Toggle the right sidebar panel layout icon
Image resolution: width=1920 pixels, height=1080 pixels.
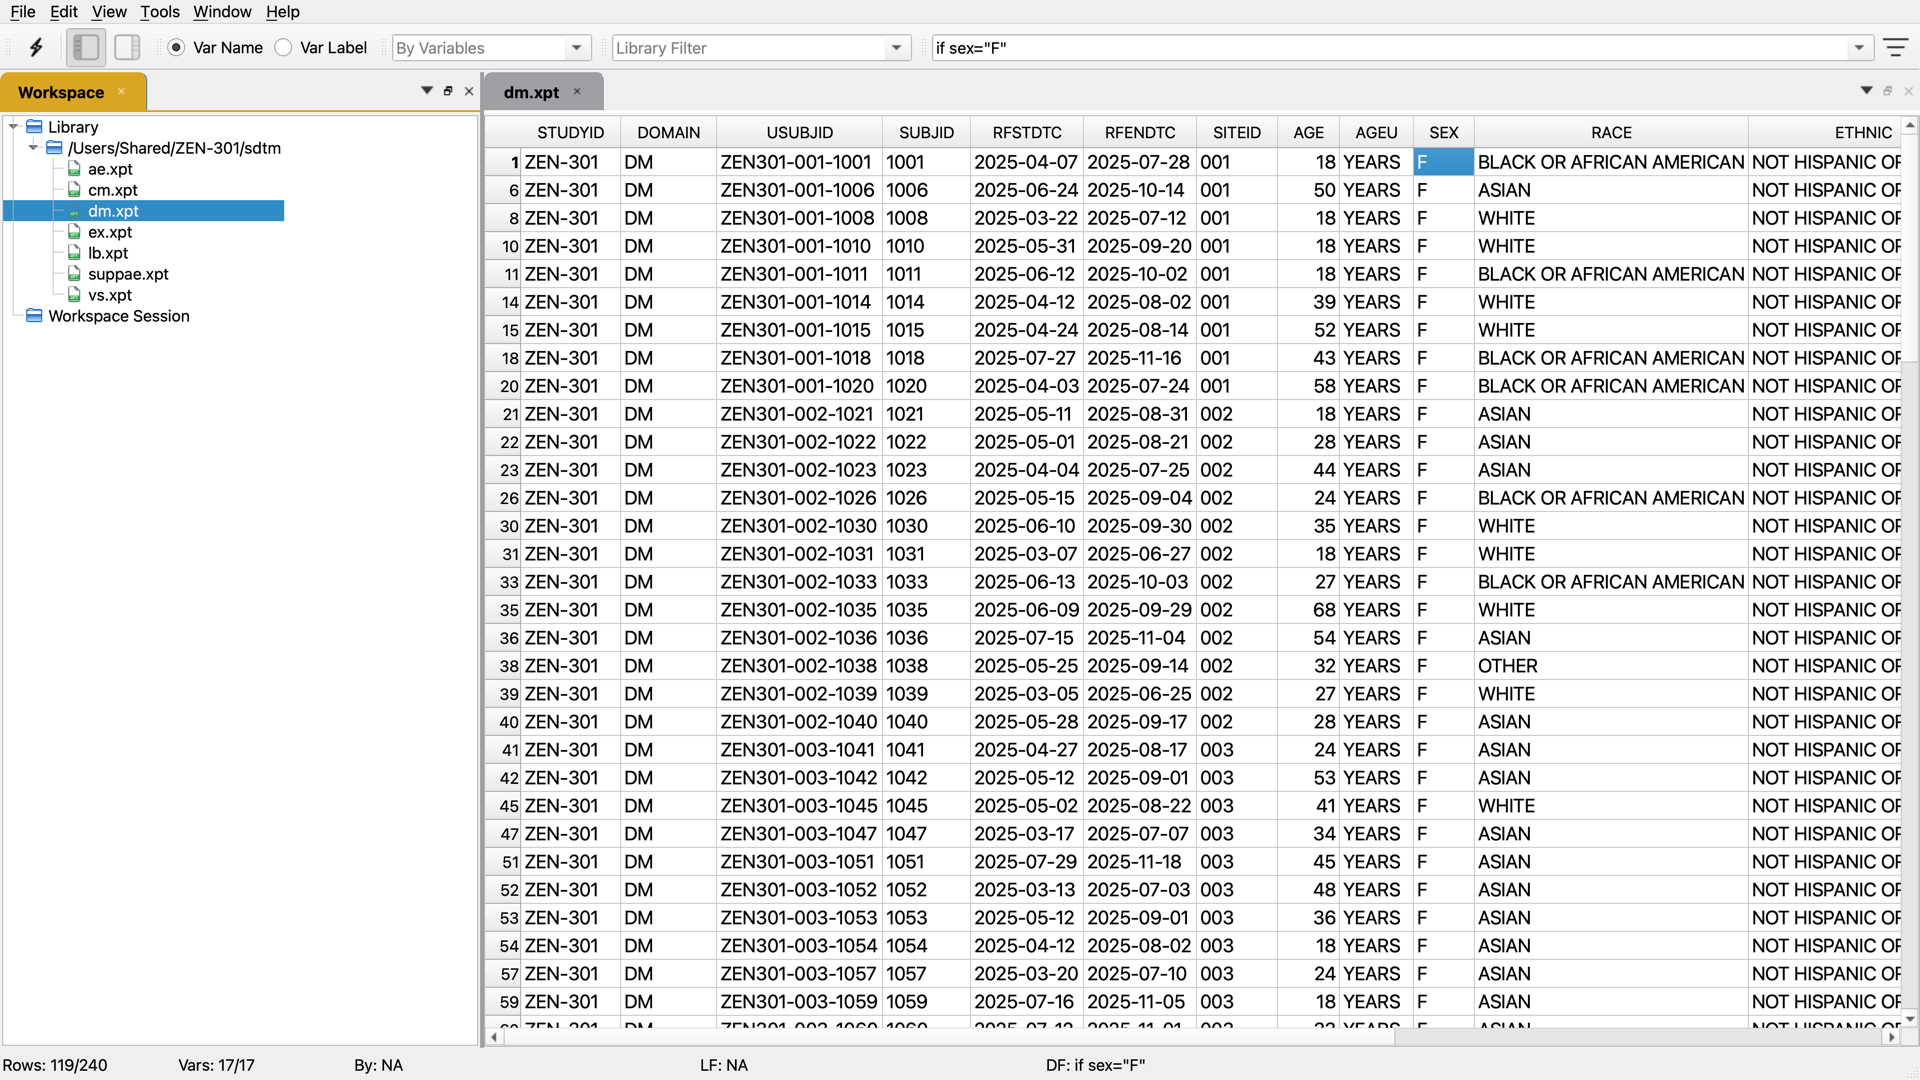click(x=127, y=47)
